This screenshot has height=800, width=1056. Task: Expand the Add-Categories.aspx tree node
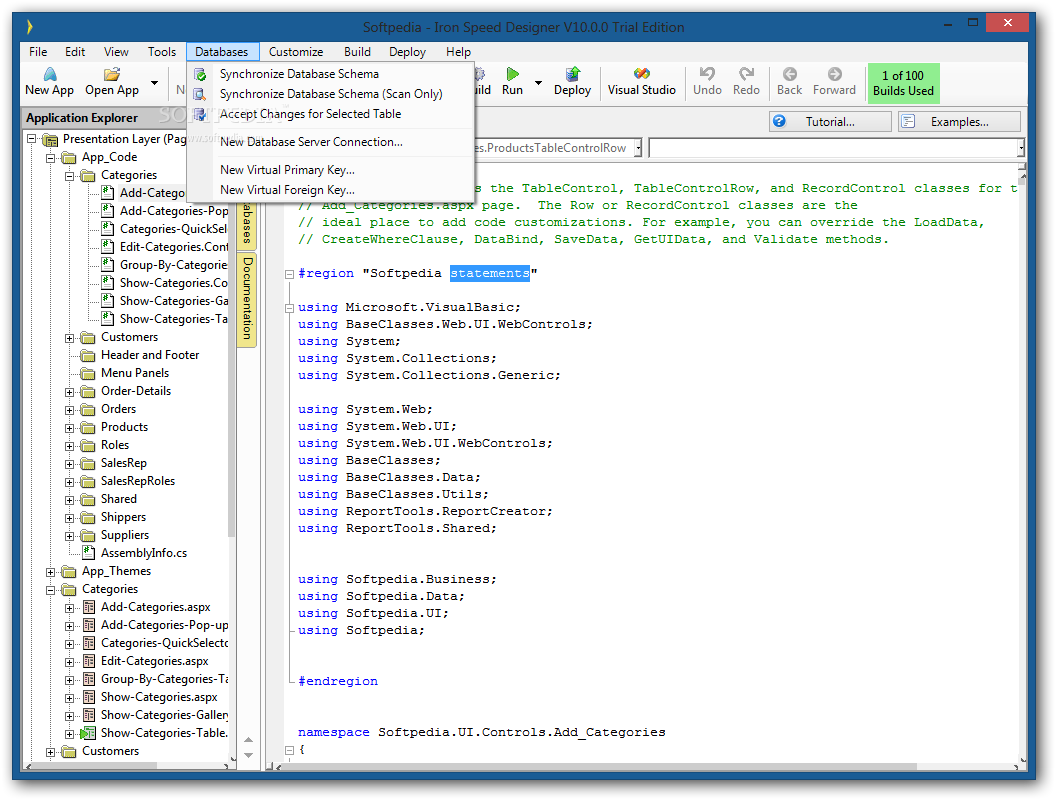pyautogui.click(x=69, y=608)
